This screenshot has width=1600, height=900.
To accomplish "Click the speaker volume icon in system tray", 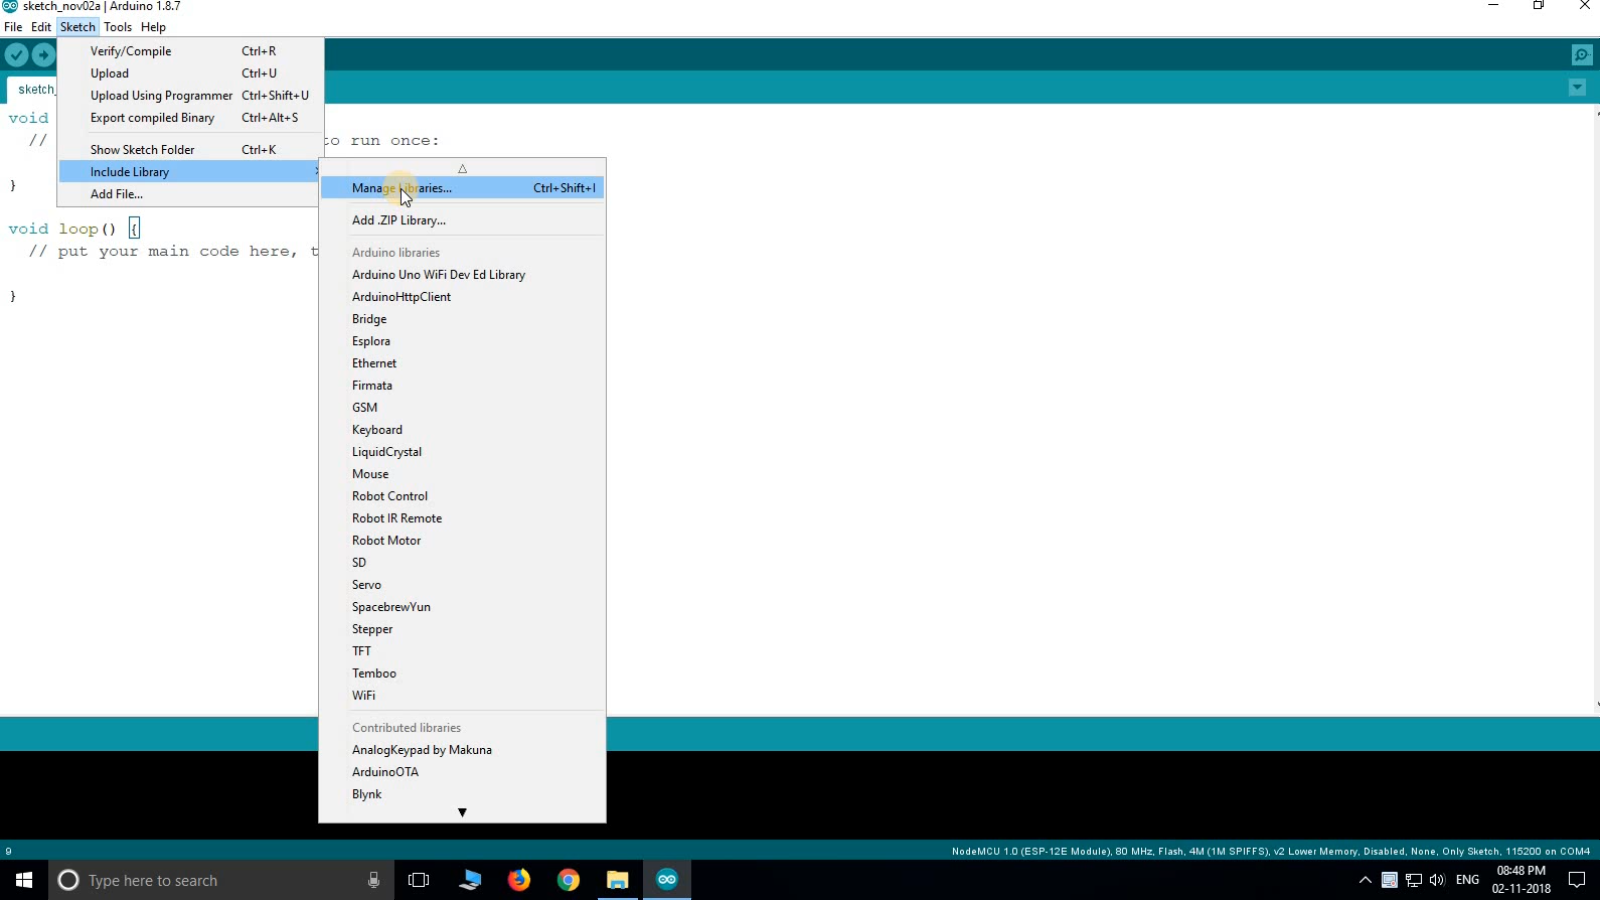I will point(1438,880).
